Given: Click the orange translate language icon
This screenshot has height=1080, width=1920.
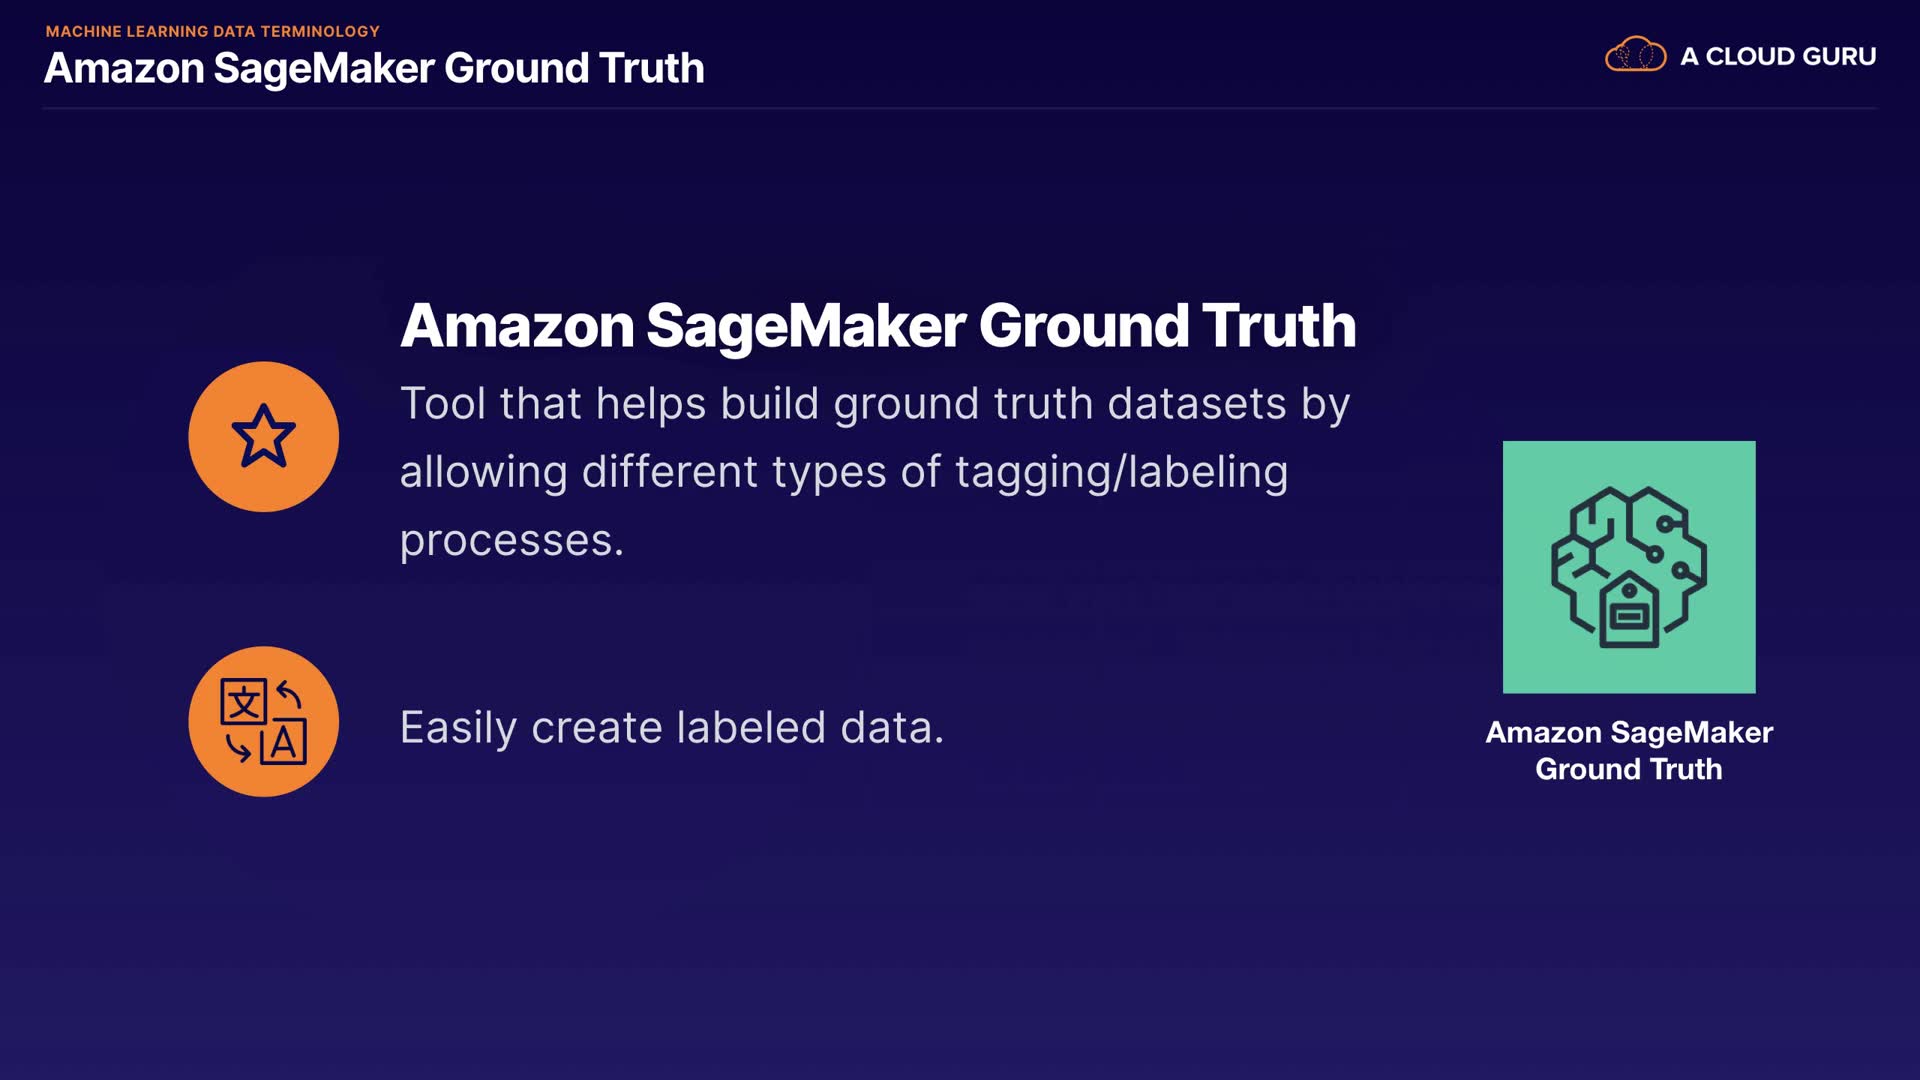Looking at the screenshot, I should [x=263, y=721].
